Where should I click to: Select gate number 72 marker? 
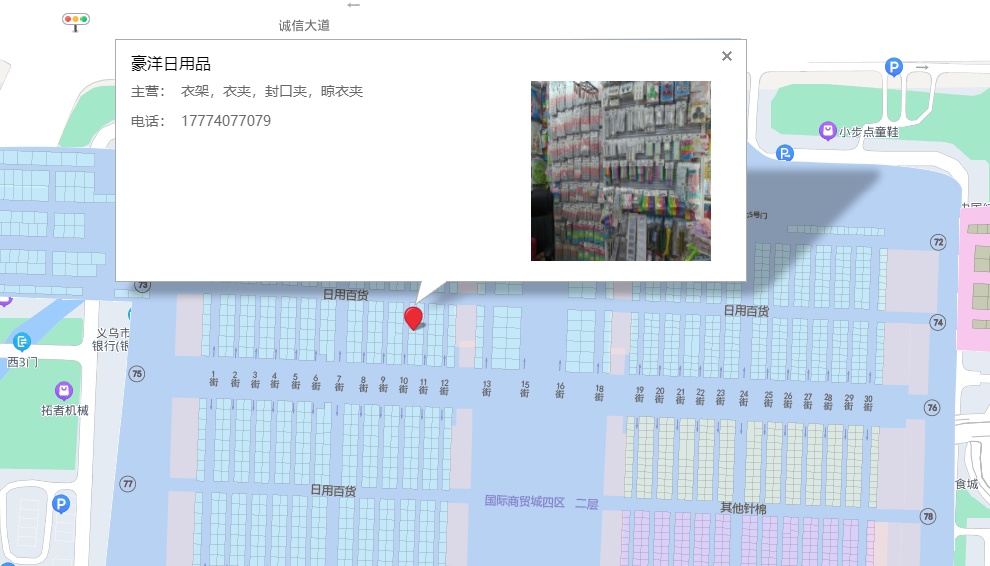point(937,242)
